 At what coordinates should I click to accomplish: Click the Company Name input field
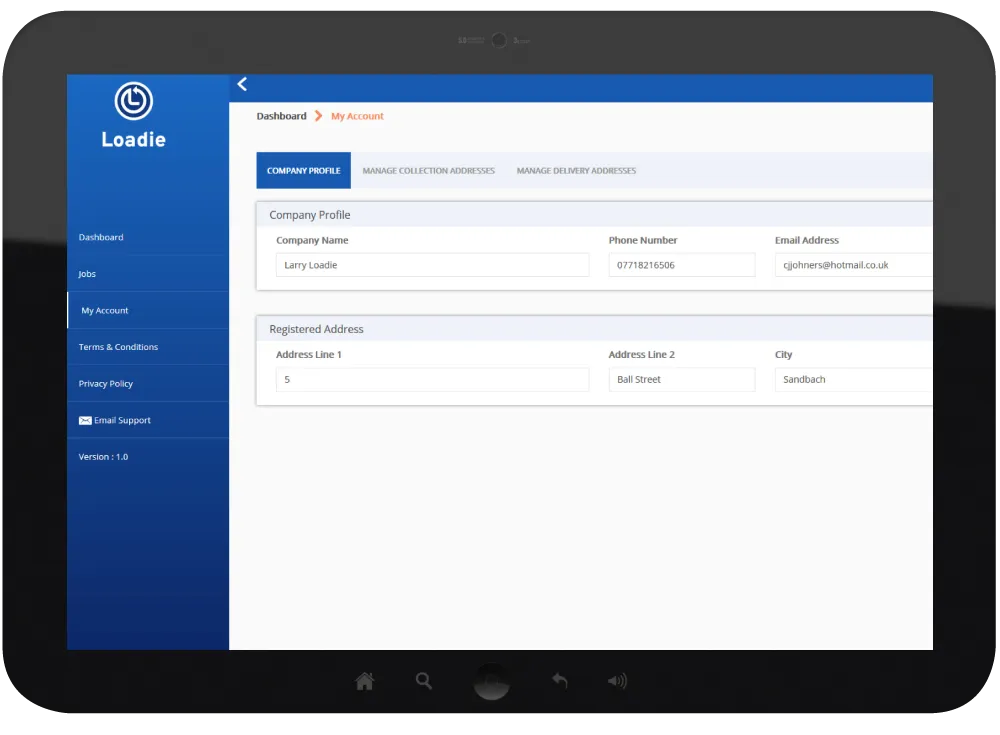pos(432,265)
